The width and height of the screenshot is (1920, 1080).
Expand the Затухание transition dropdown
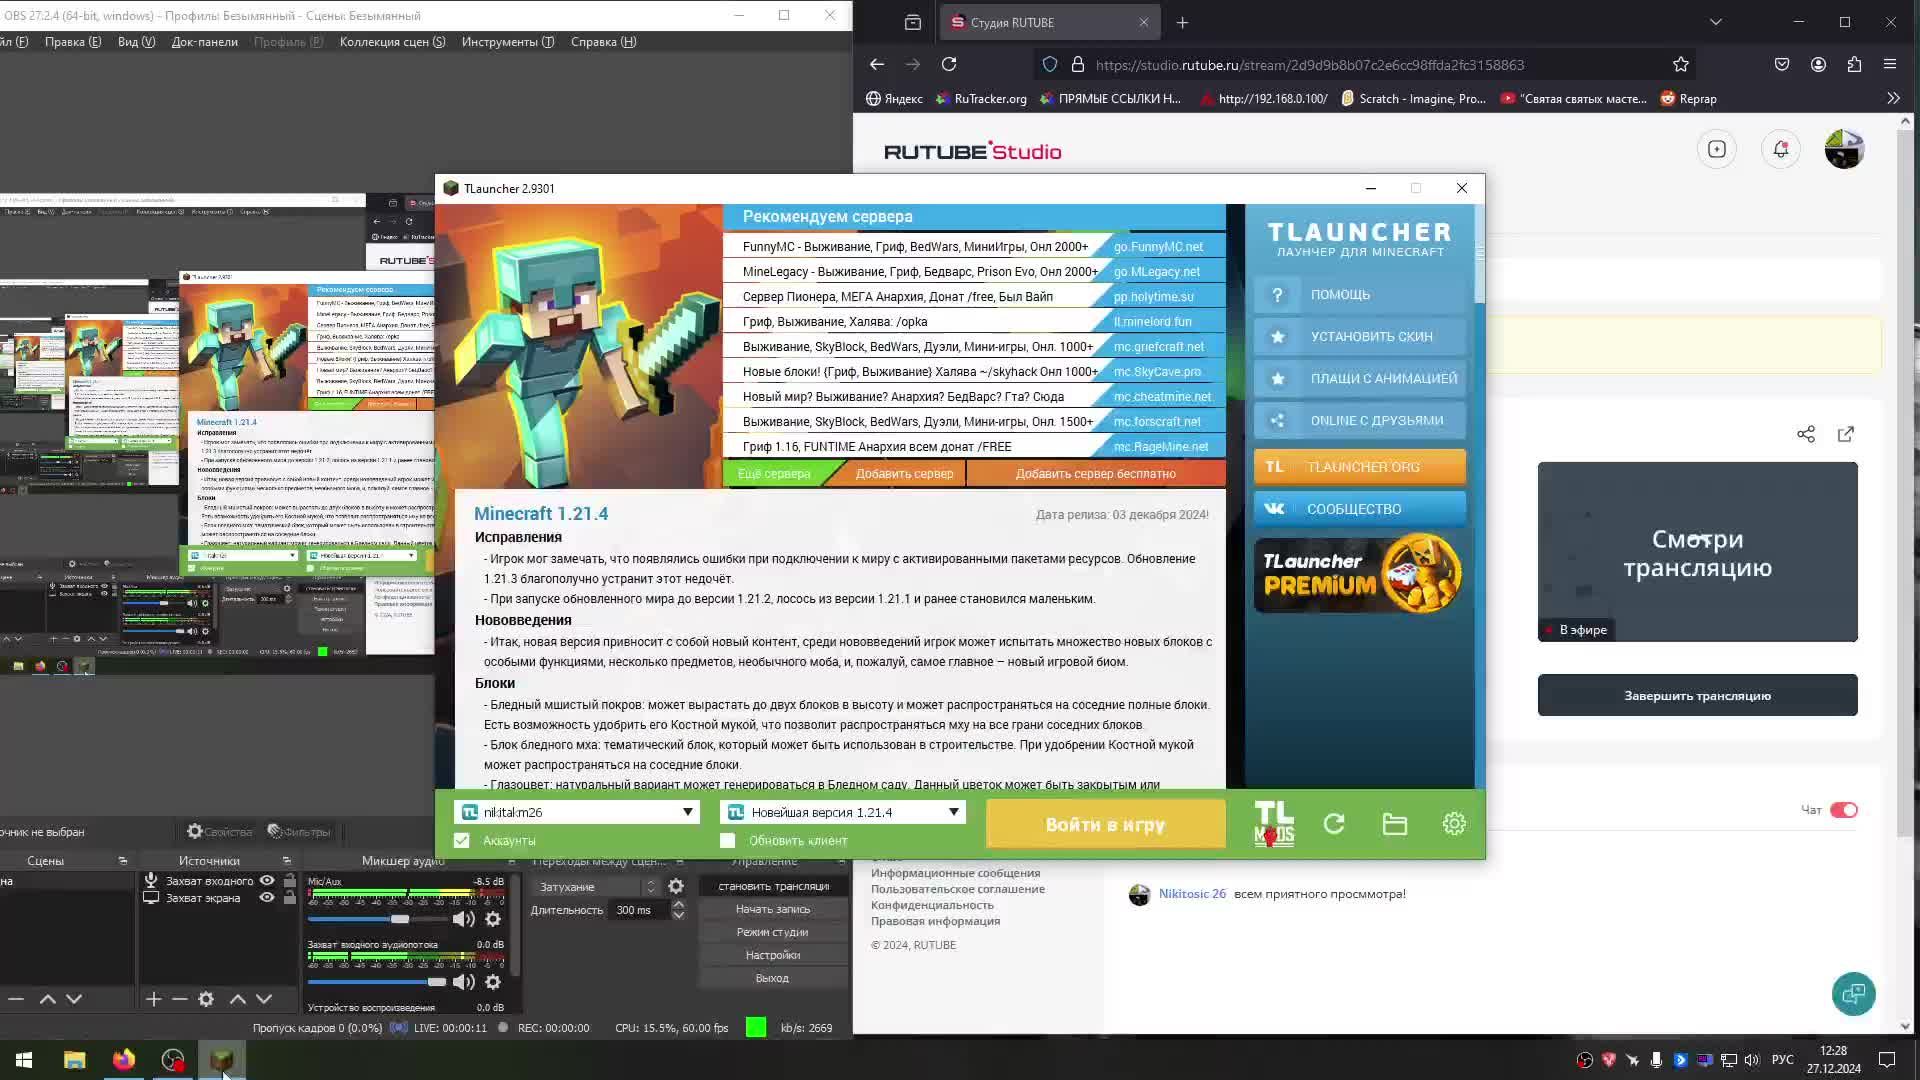pyautogui.click(x=651, y=887)
